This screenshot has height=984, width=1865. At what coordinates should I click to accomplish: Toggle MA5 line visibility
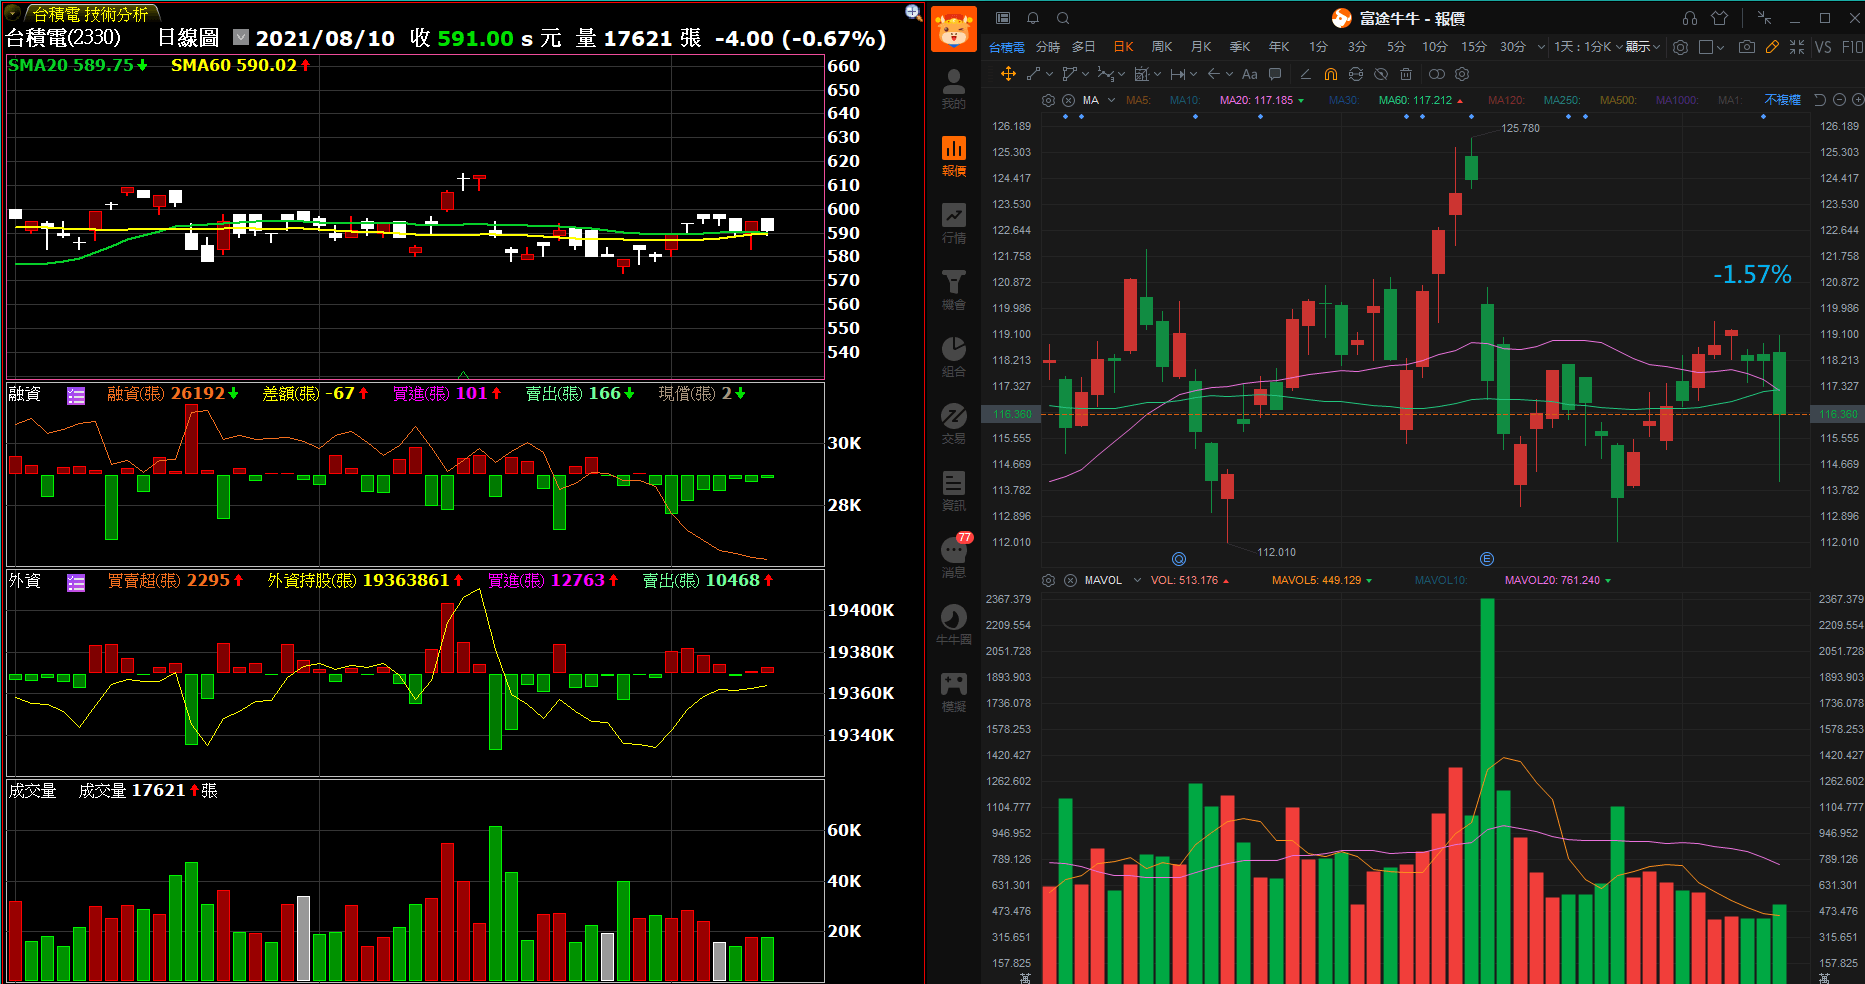1138,100
